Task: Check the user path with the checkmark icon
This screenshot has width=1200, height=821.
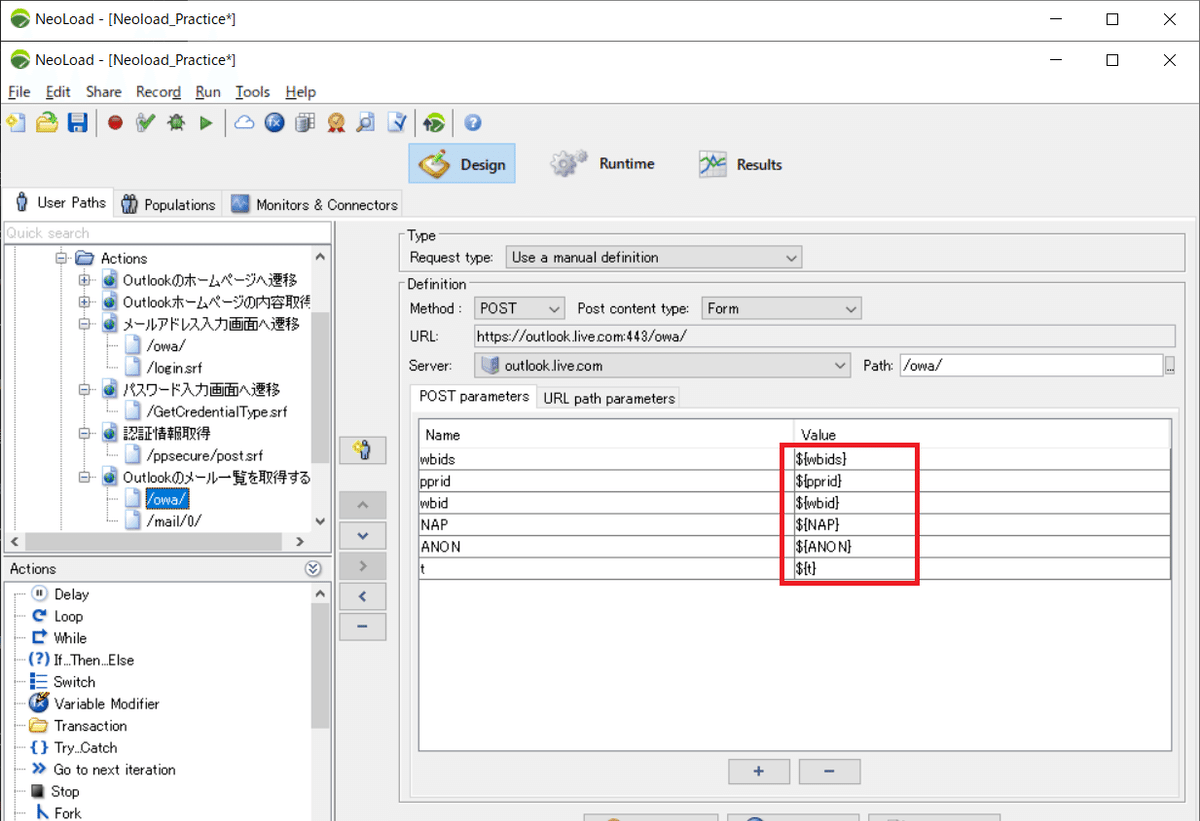Action: (x=146, y=122)
